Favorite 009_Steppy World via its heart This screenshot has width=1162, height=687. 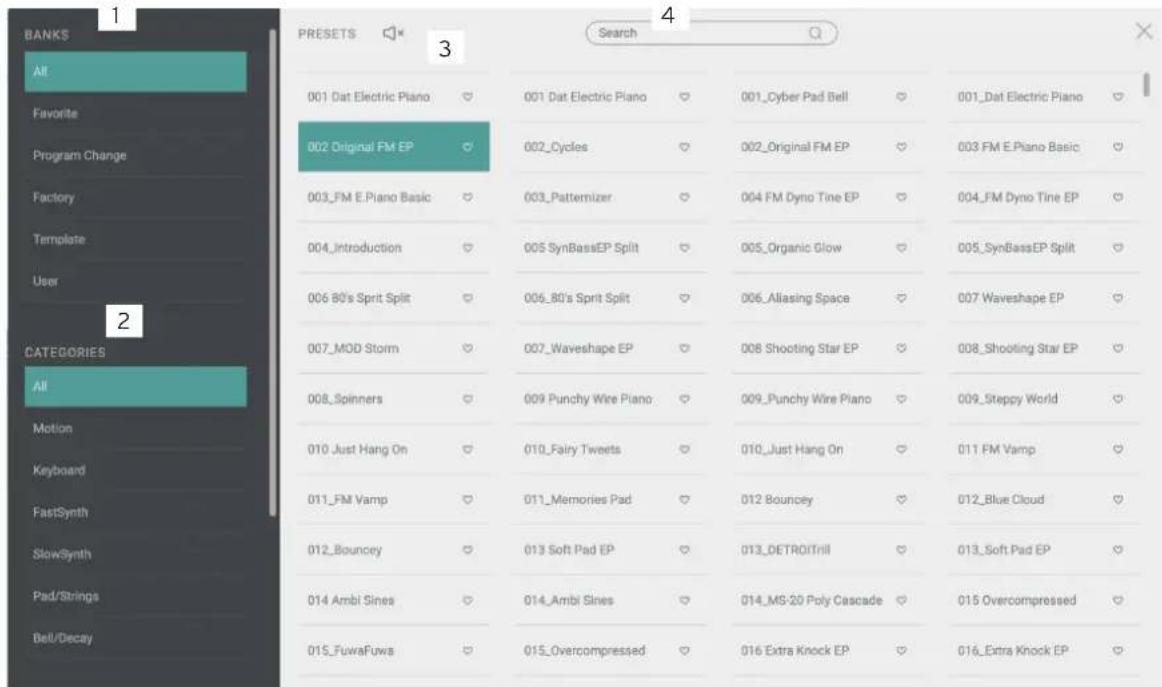1118,399
